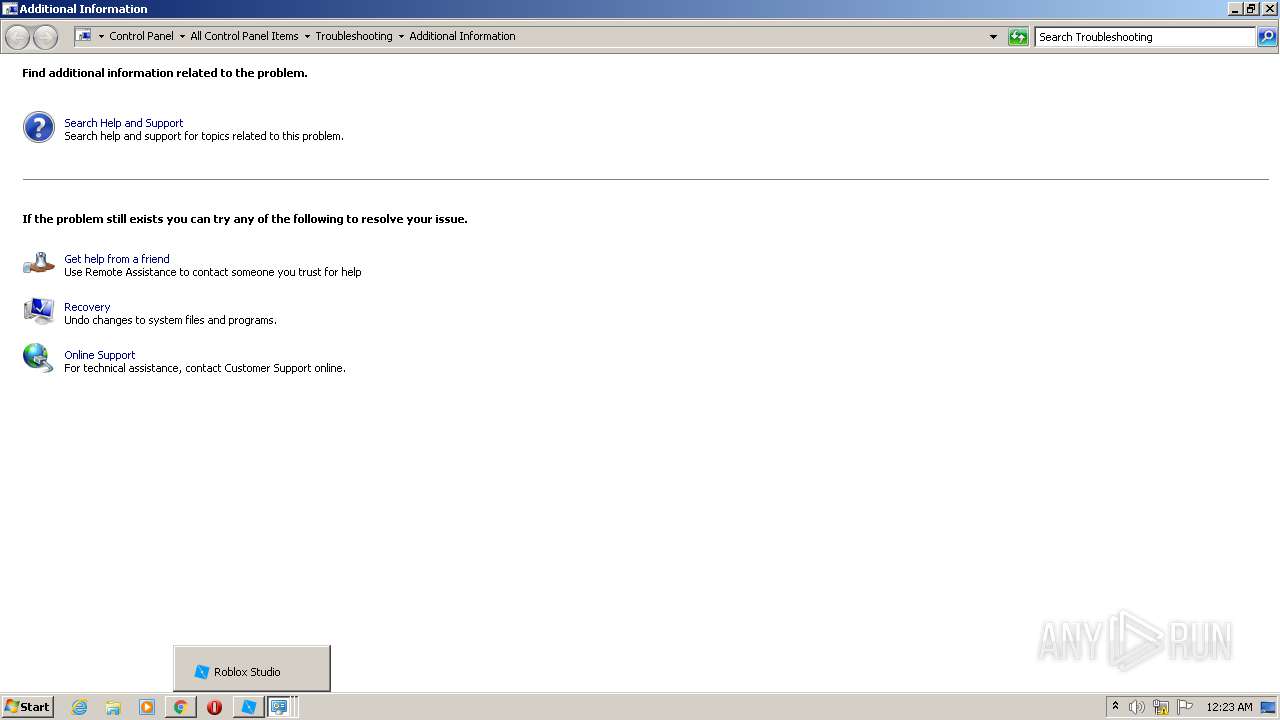Select the Additional Information breadcrumb
The height and width of the screenshot is (720, 1280).
coord(462,36)
